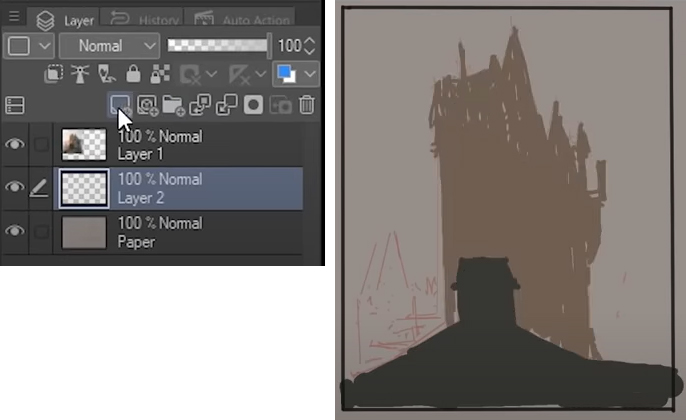Screen dimensions: 686x420
Task: Toggle the Lock Layer padlock
Action: tap(133, 74)
